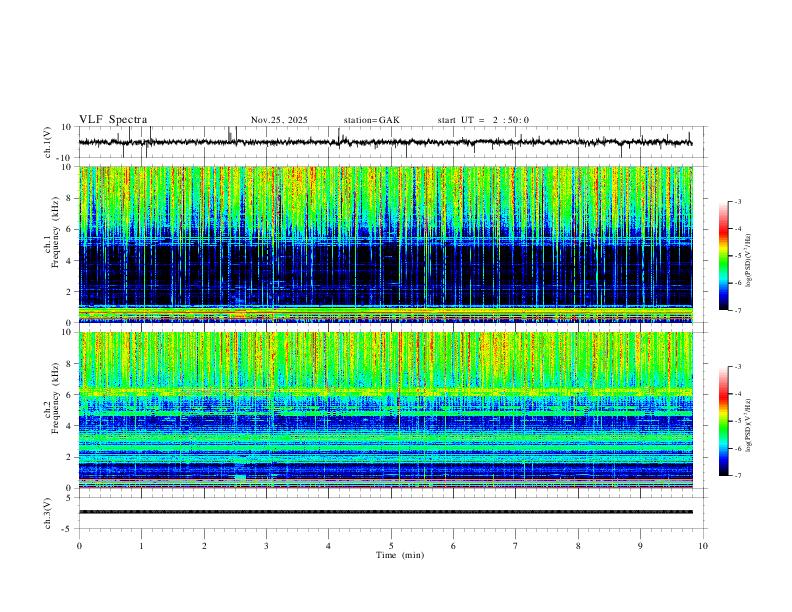The width and height of the screenshot is (792, 612).
Task: Click the 'ch.2 Frequency (kHz)' axis label
Action: click(x=52, y=398)
